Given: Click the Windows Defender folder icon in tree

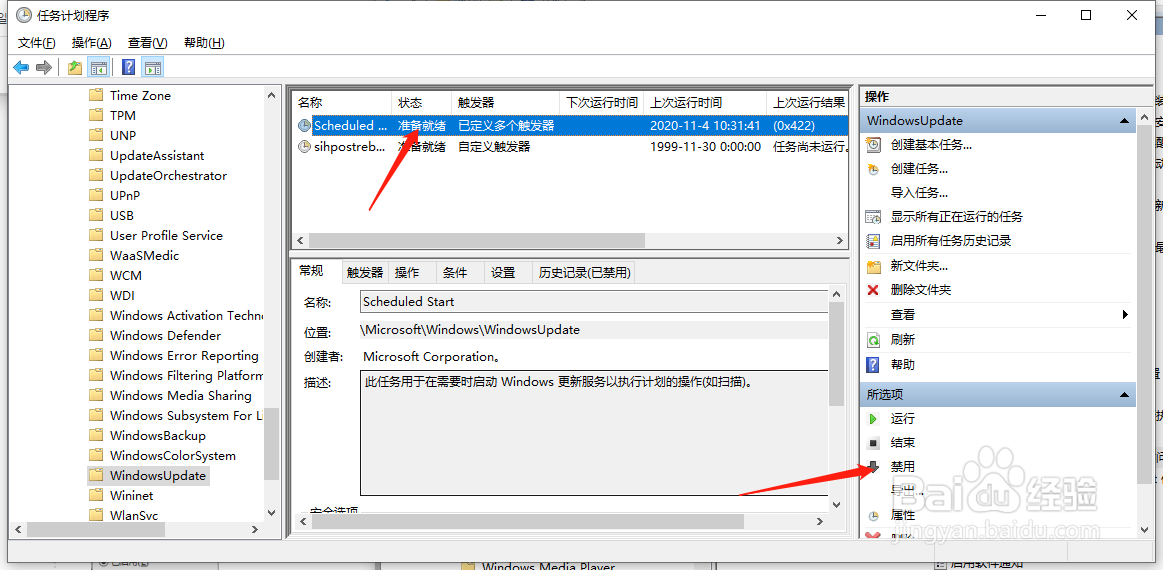Looking at the screenshot, I should 95,335.
